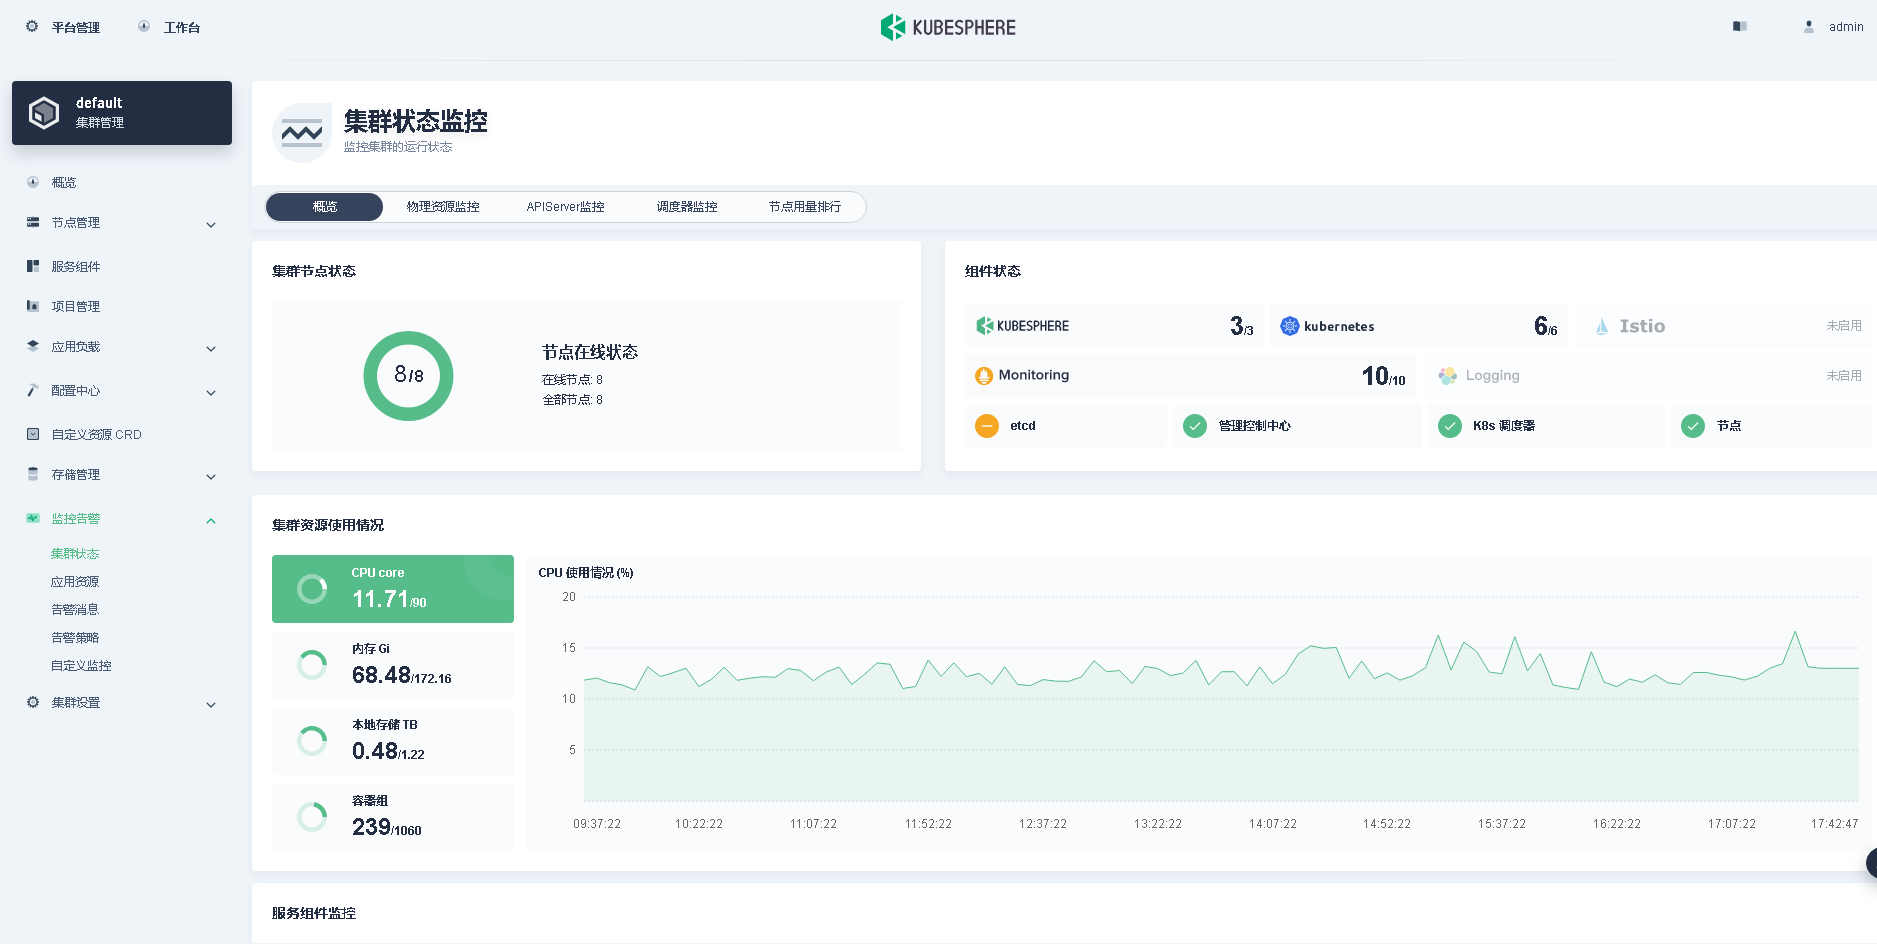
Task: Click the K8s 调度器 green check icon
Action: point(1450,426)
